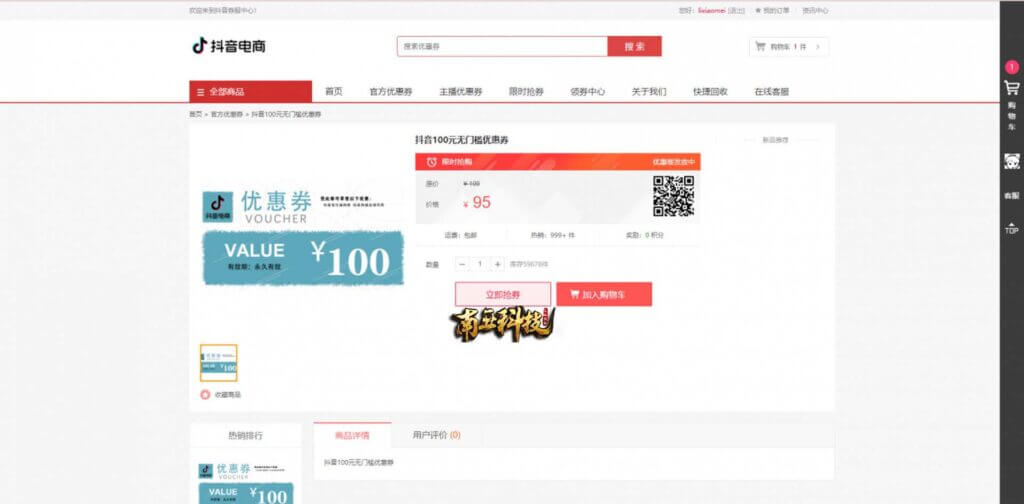1024x504 pixels.
Task: Open 在线客服 navigation item
Action: click(772, 92)
